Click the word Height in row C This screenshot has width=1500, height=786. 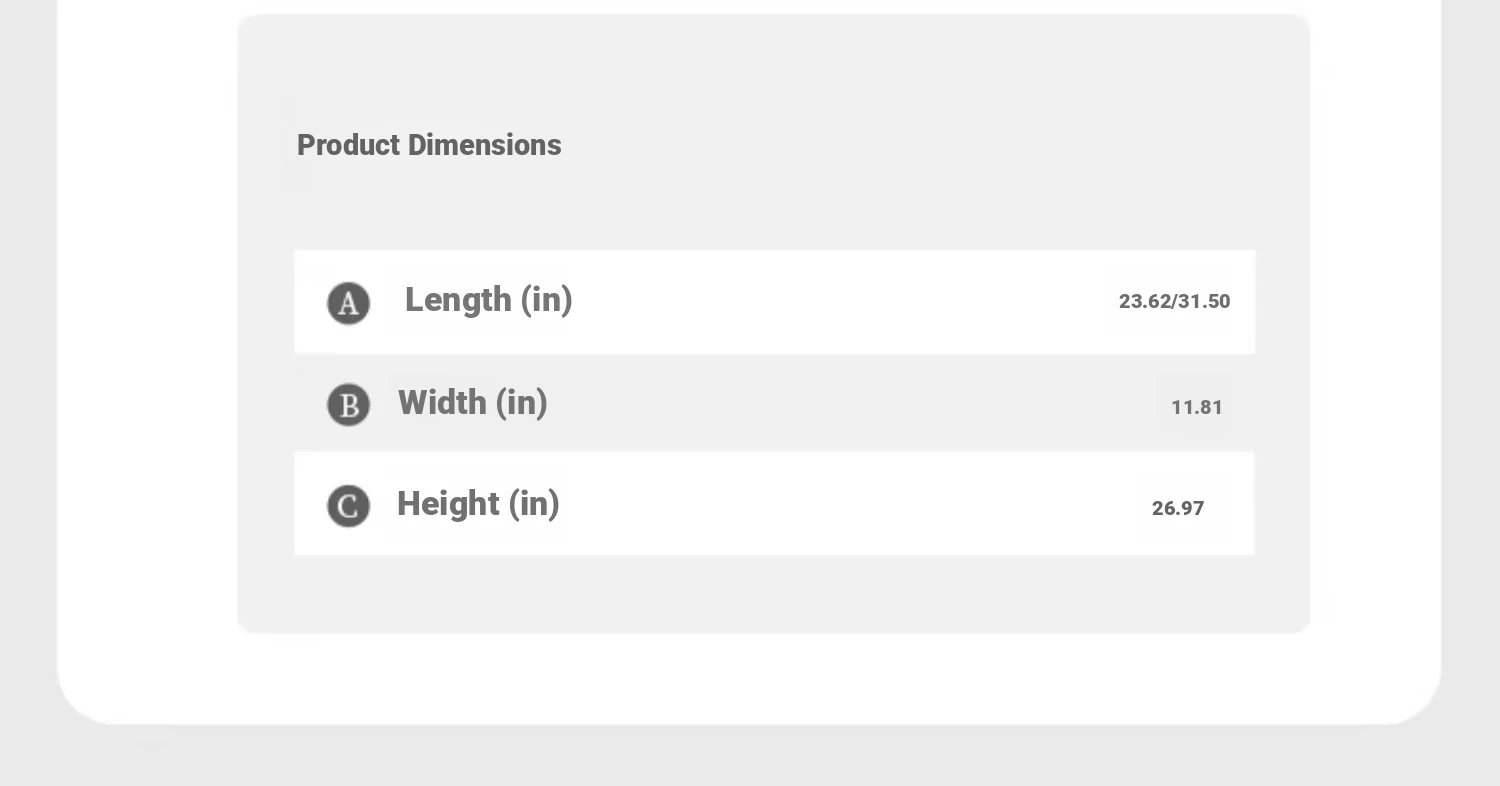[x=448, y=504]
